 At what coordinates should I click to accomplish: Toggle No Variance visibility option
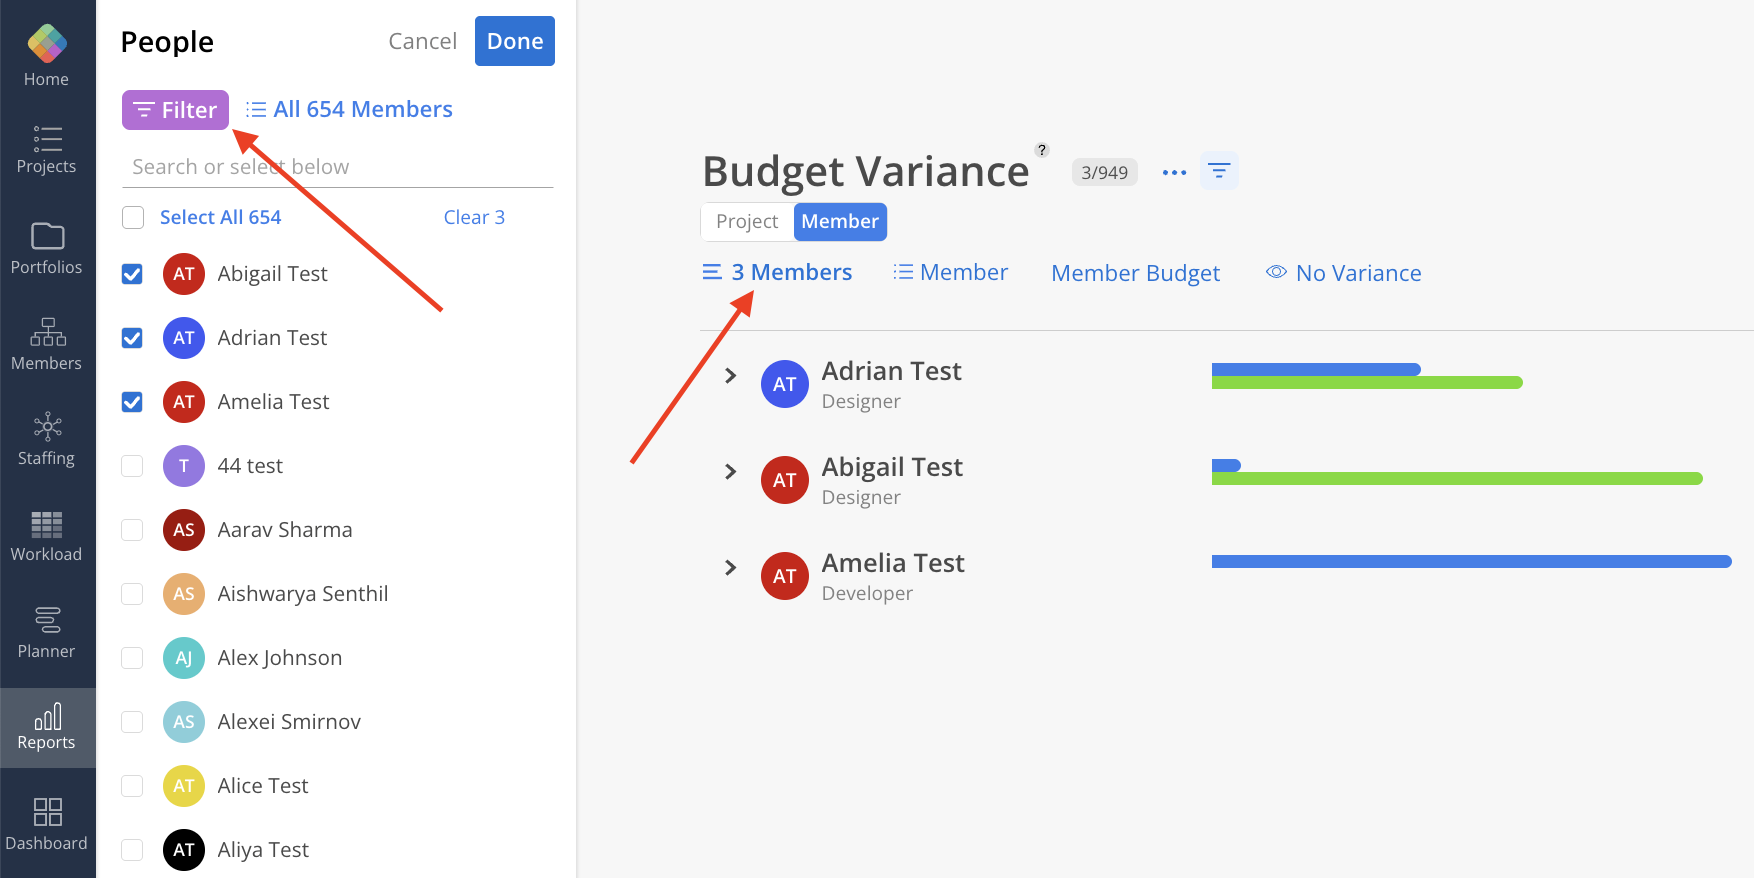click(1343, 273)
